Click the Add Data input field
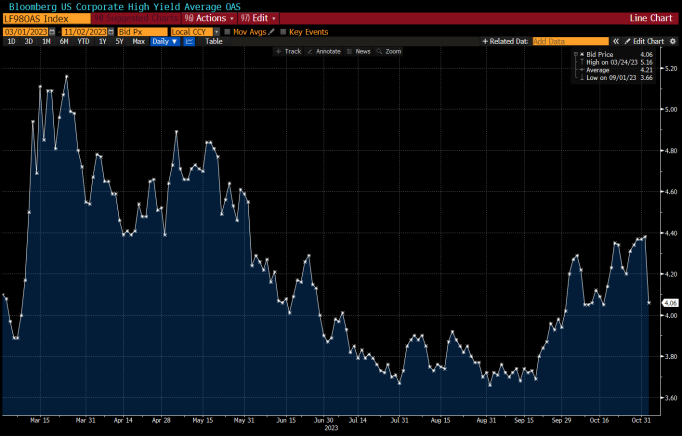 coord(563,41)
